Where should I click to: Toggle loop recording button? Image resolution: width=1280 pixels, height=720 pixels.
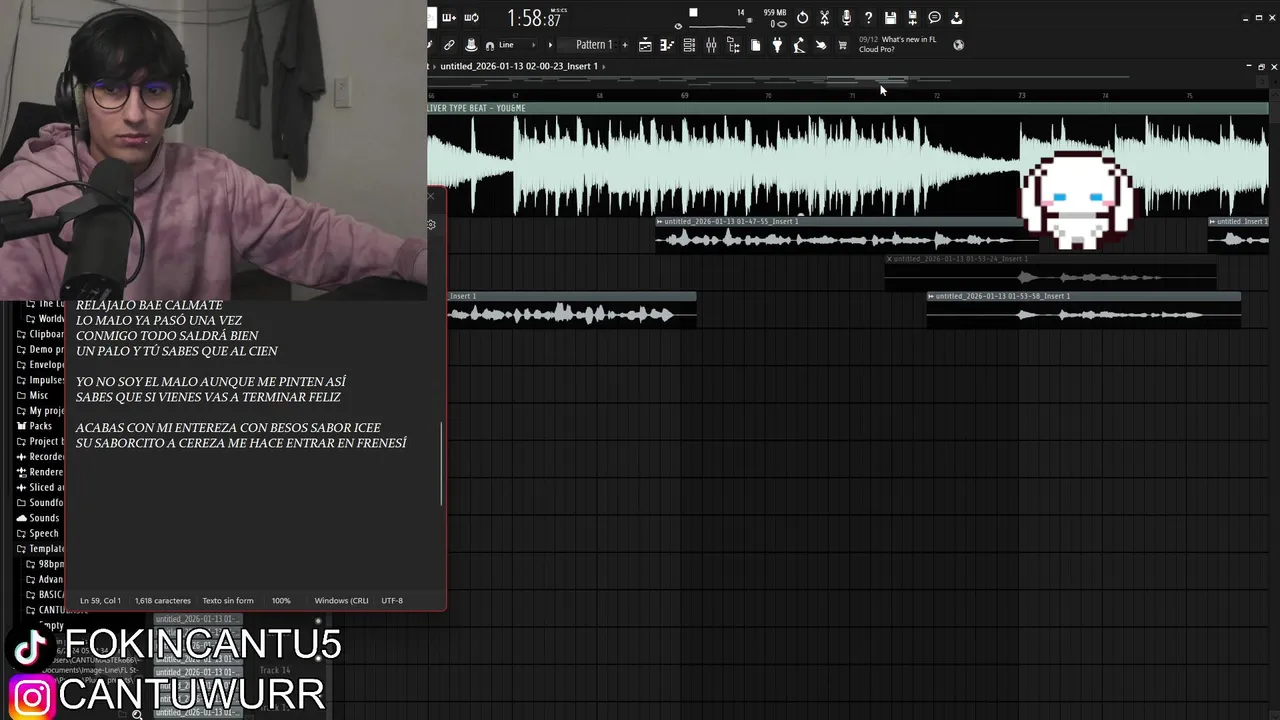[471, 17]
